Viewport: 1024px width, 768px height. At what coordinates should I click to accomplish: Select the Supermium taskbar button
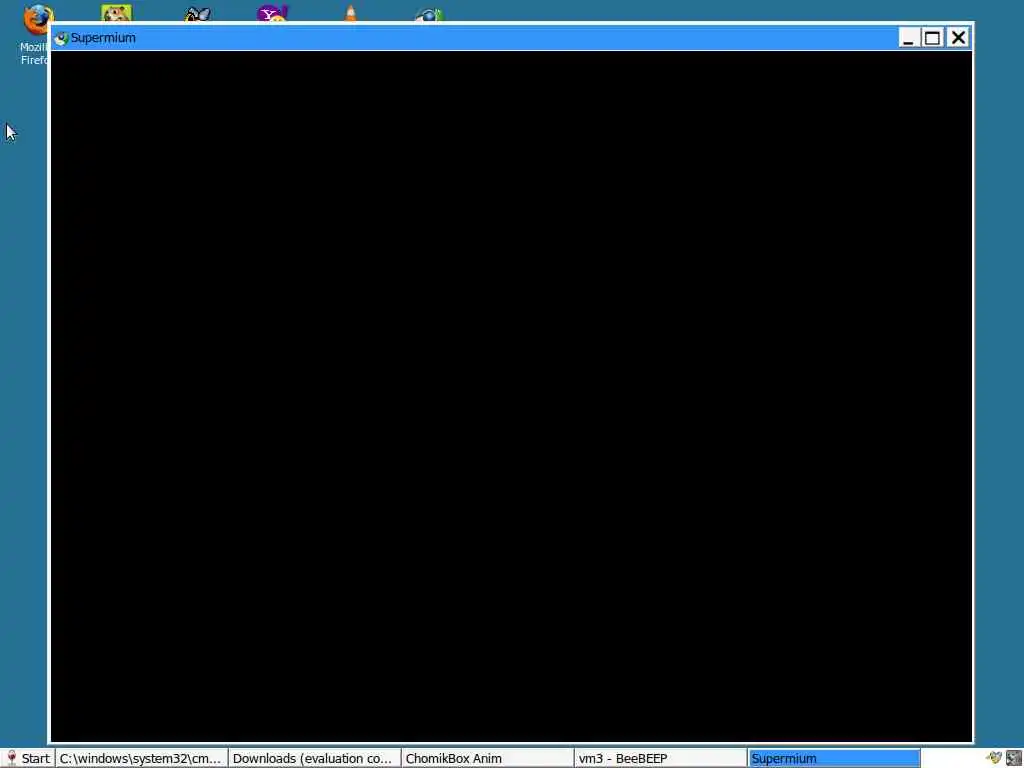[x=834, y=758]
